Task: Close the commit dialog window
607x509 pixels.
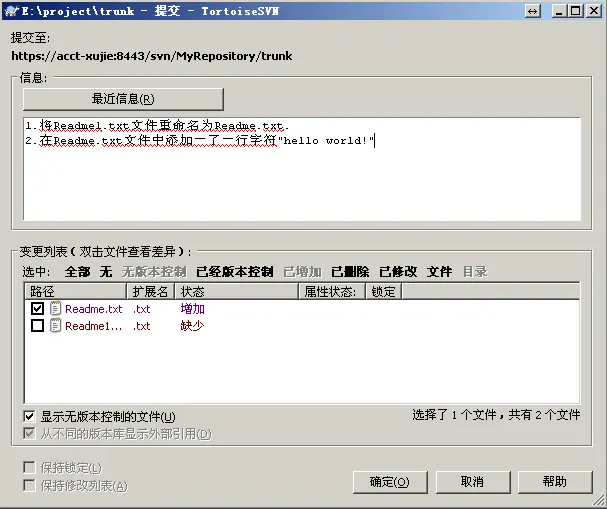Action: point(593,11)
